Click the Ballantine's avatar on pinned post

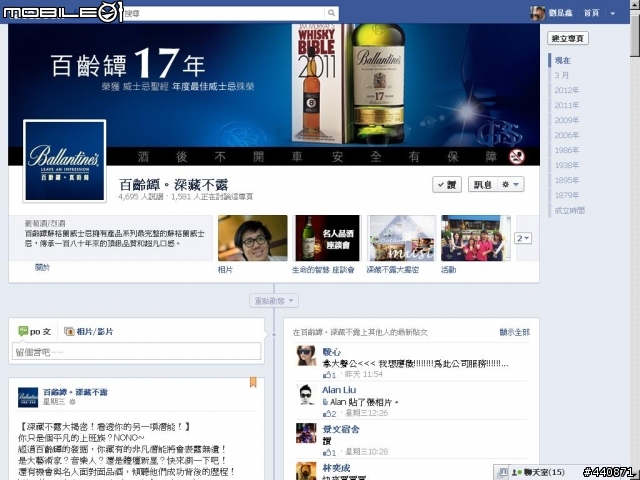pos(28,398)
